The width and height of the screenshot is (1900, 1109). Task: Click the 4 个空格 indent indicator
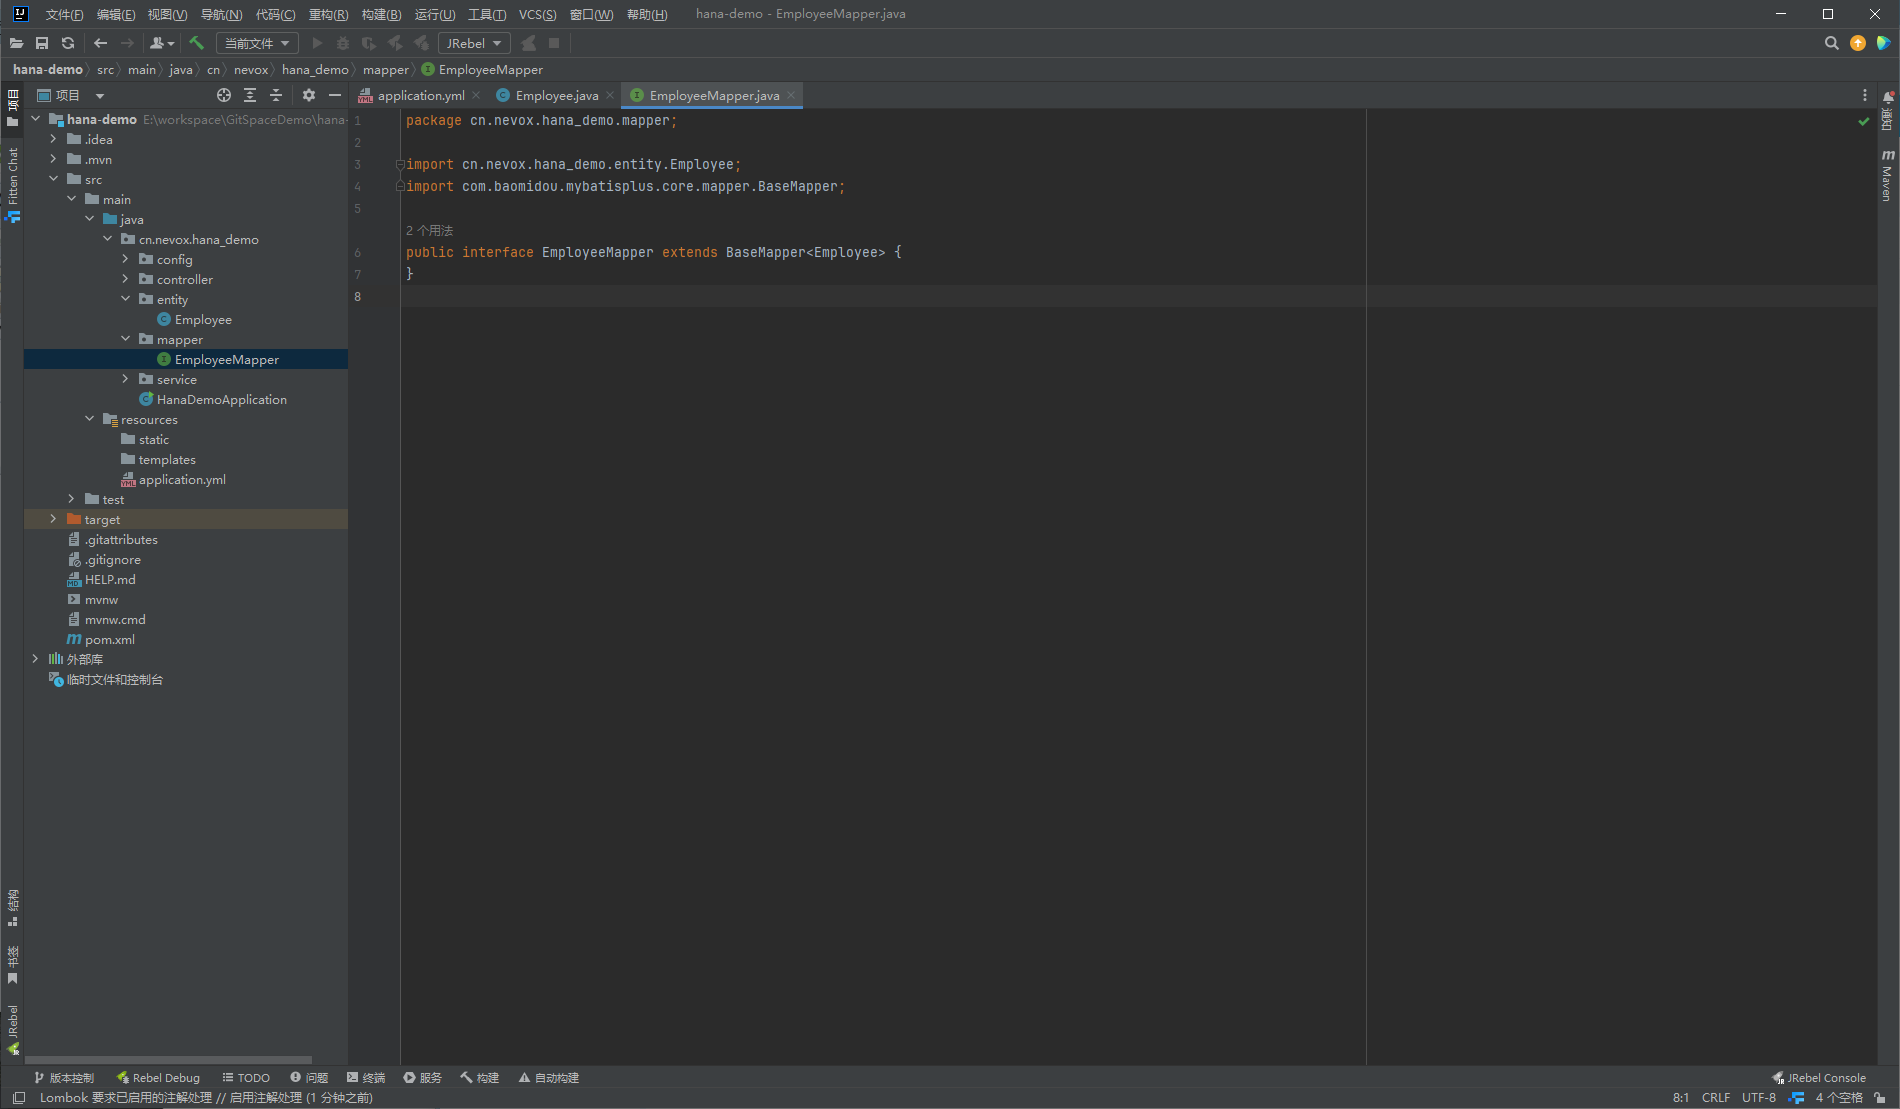coord(1839,1097)
